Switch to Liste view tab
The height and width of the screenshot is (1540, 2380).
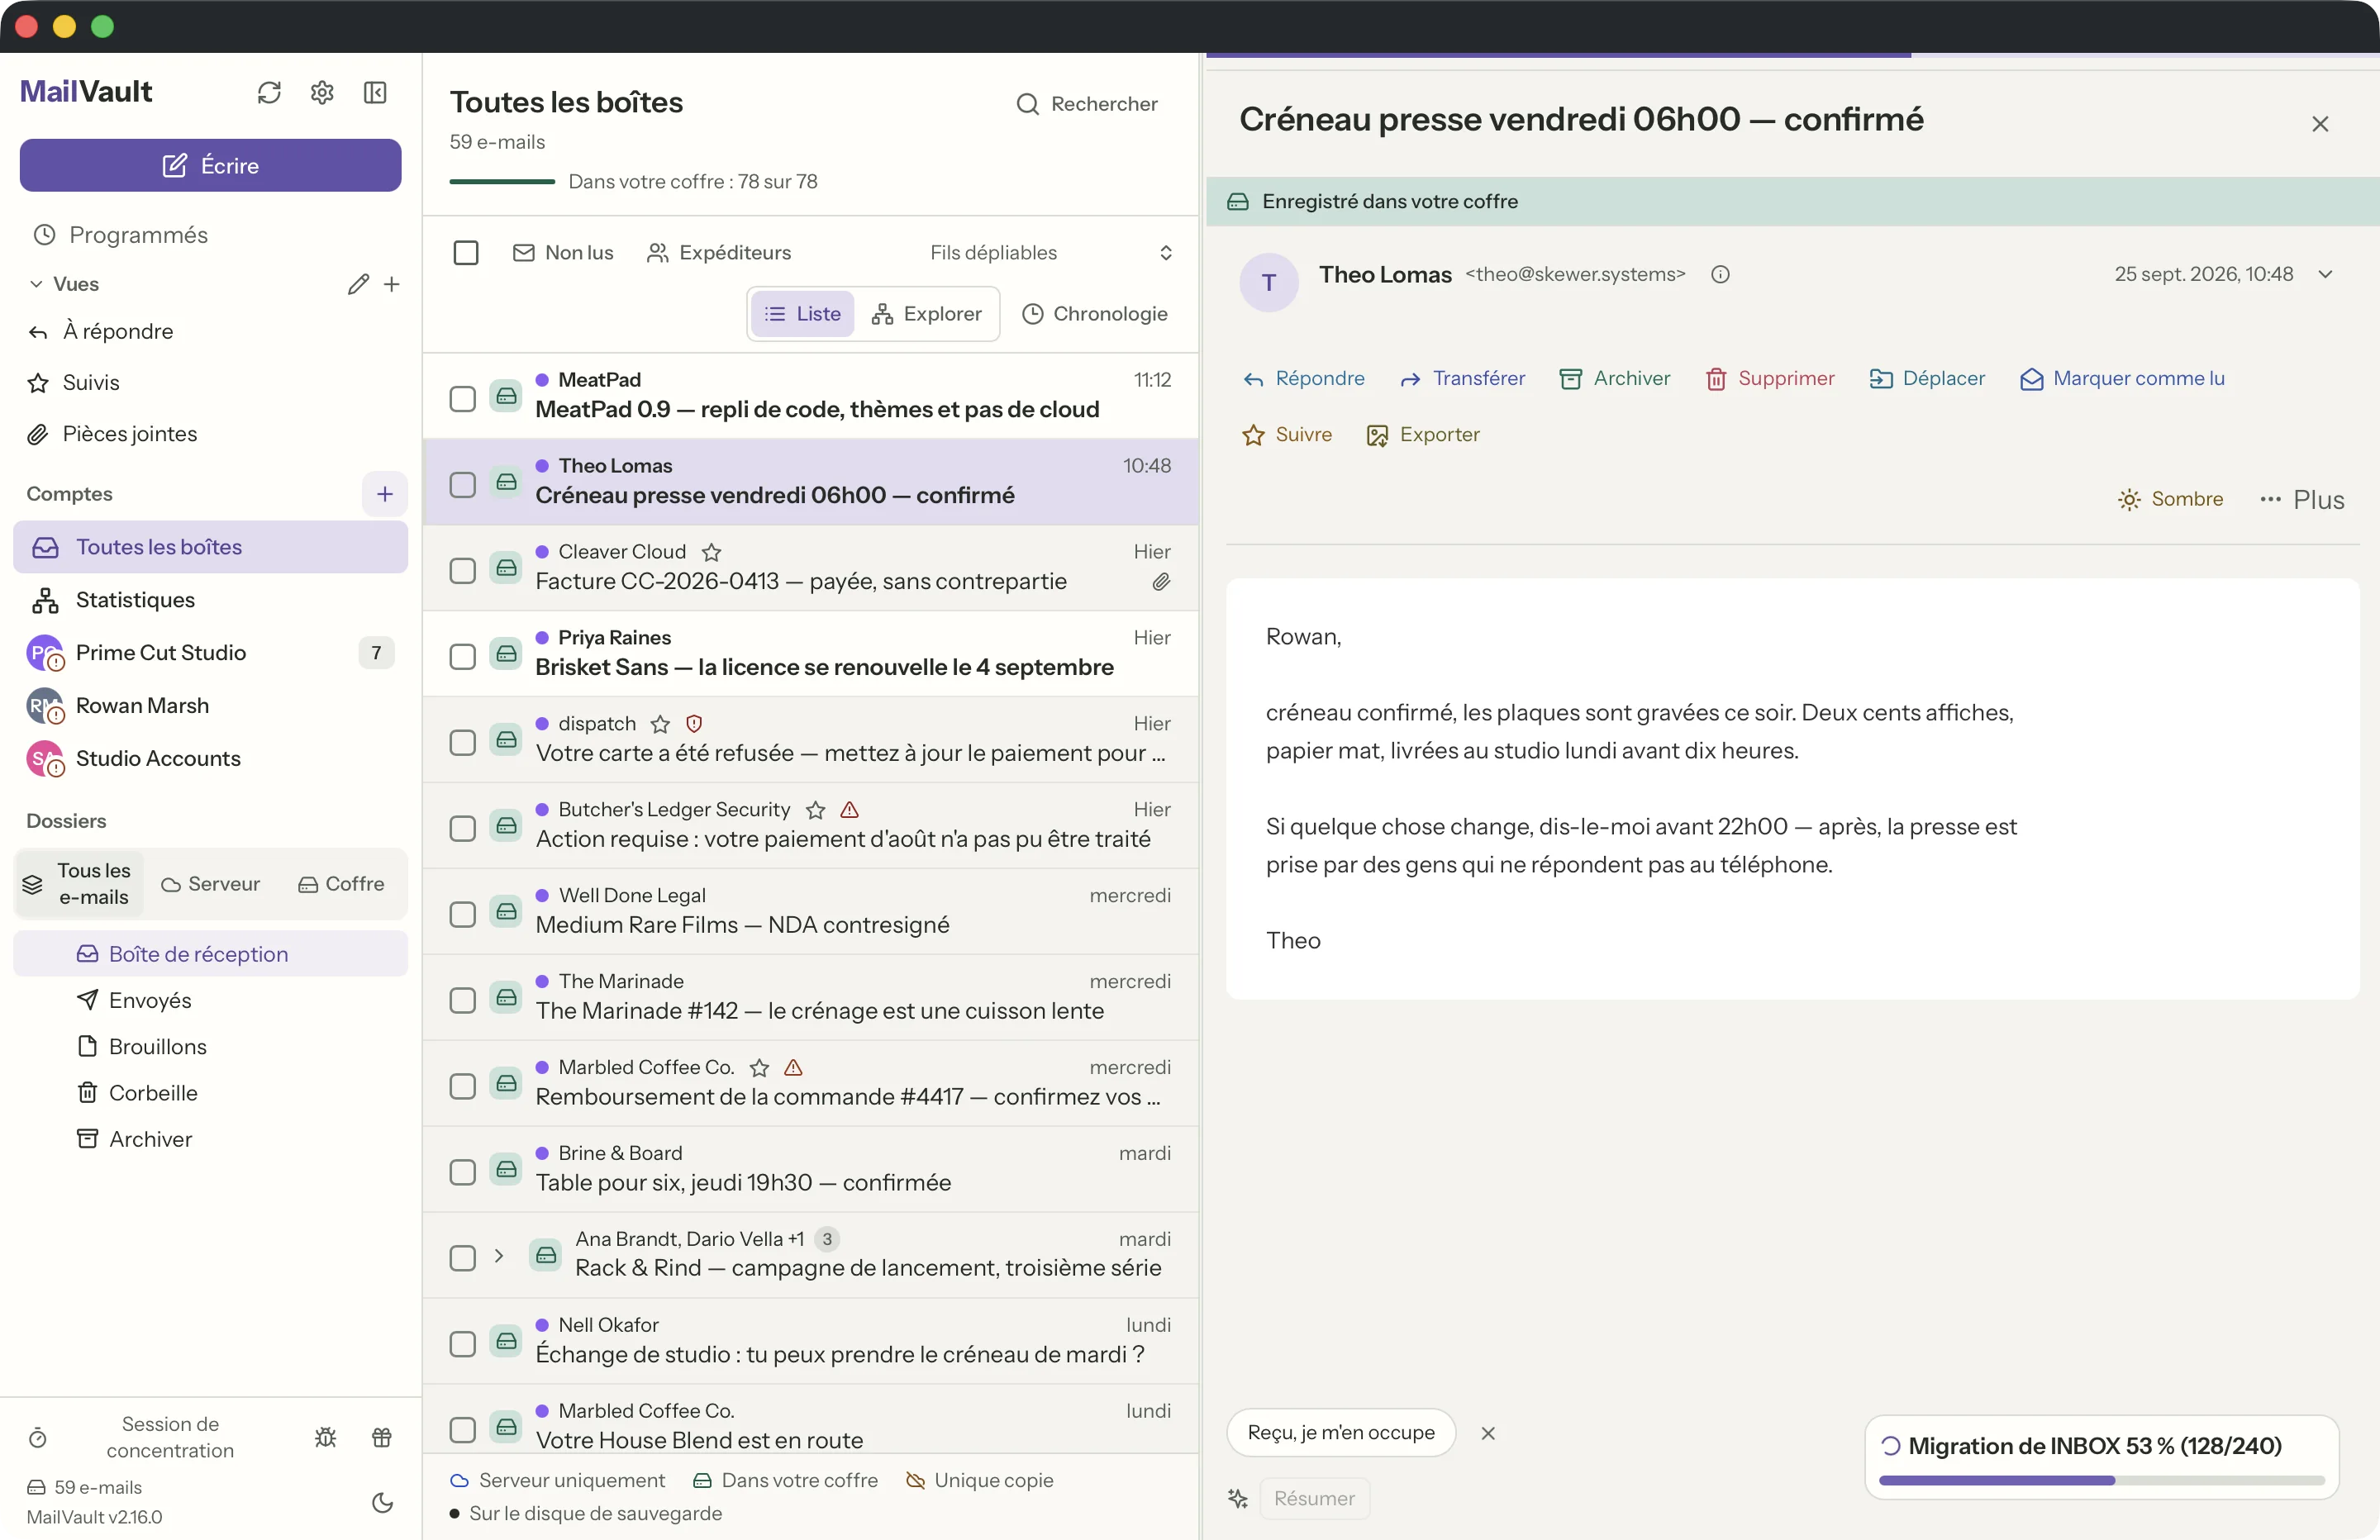click(x=803, y=314)
